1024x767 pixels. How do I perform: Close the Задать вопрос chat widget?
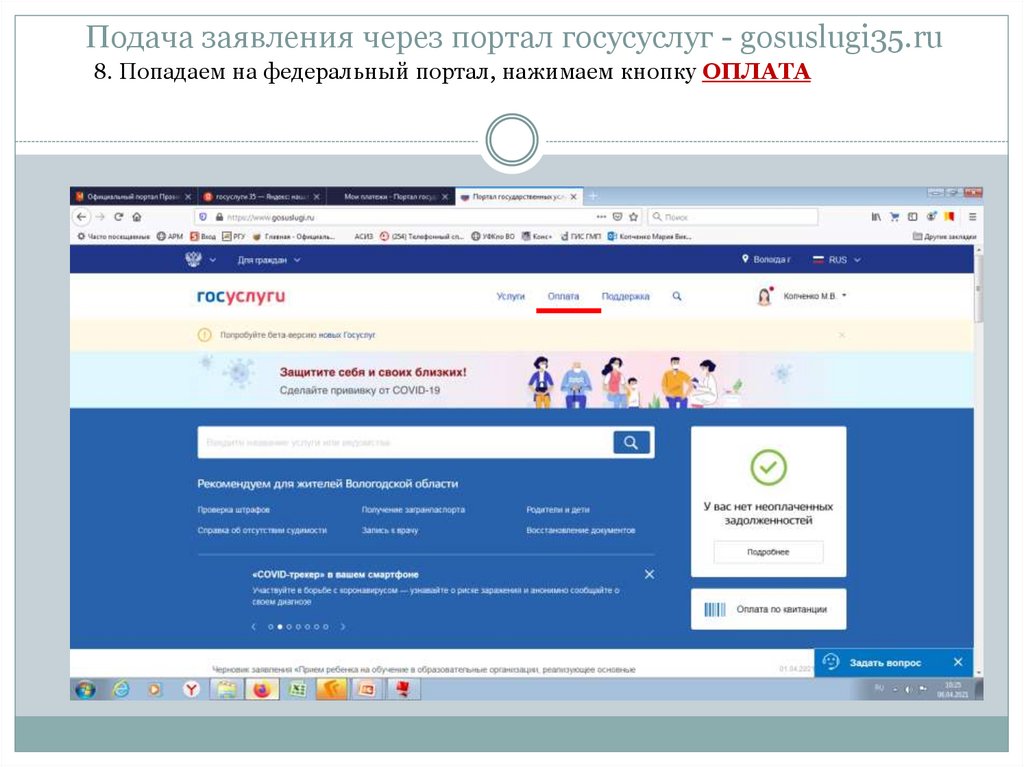958,662
